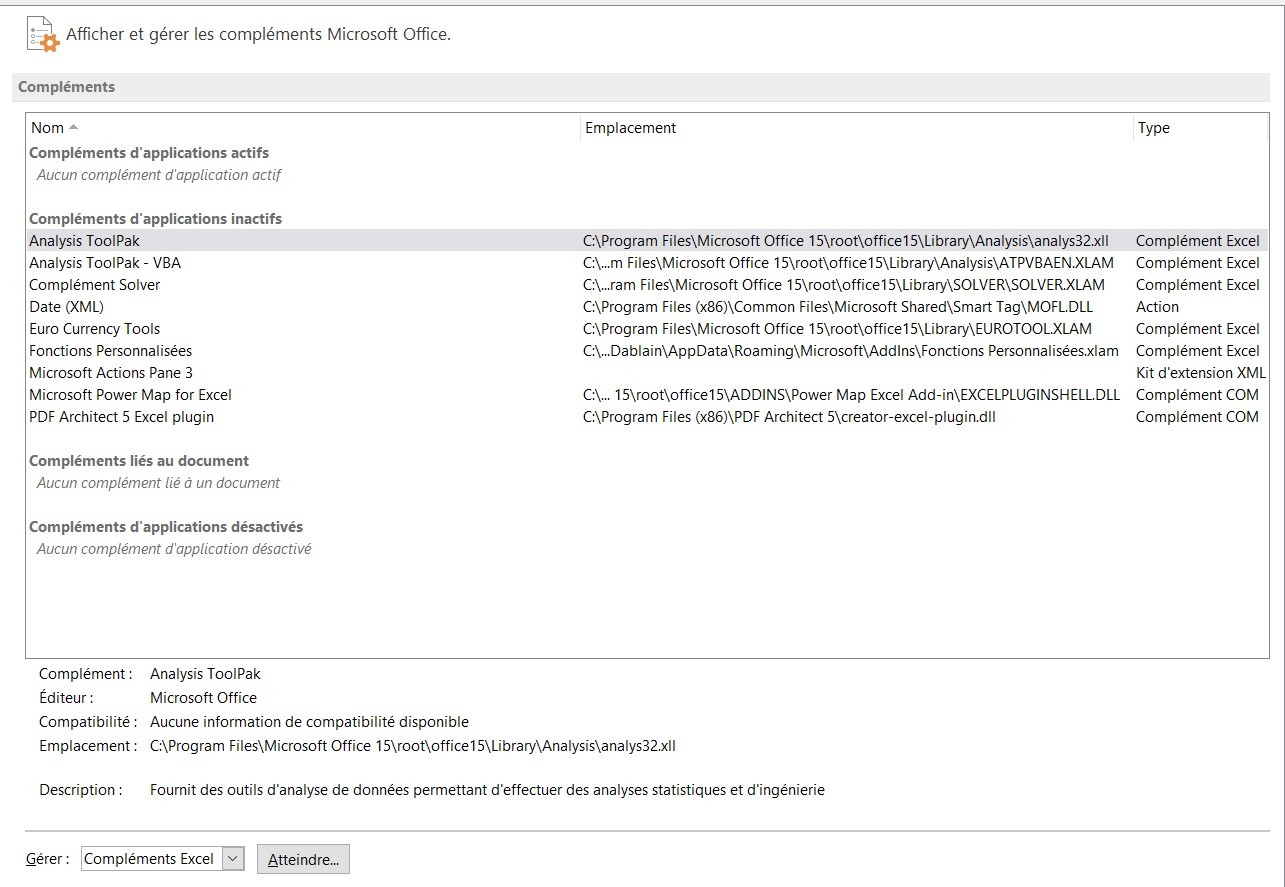Select the Complément Solver entry
Viewport: 1285px width, 887px height.
coord(647,285)
